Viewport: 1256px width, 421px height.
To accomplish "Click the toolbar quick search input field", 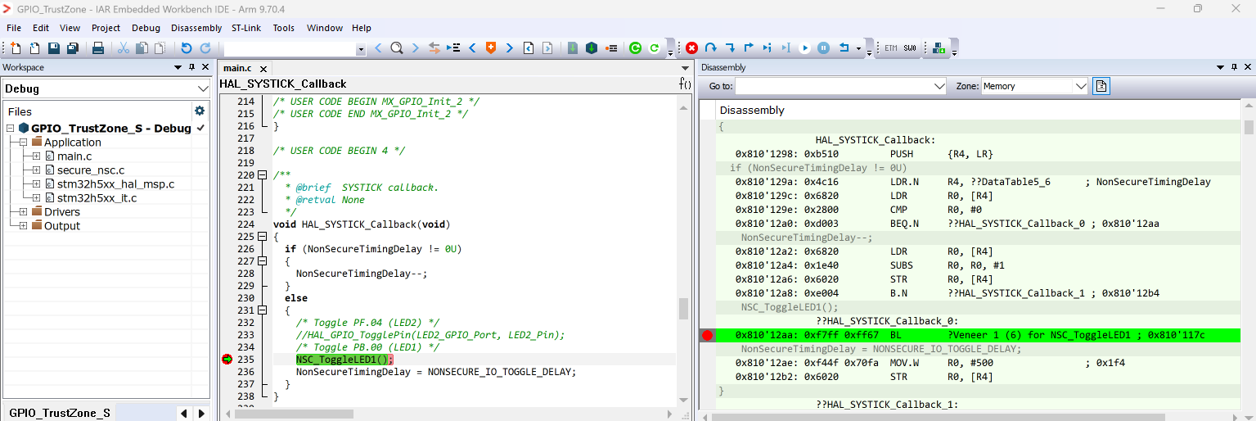I will click(x=289, y=48).
